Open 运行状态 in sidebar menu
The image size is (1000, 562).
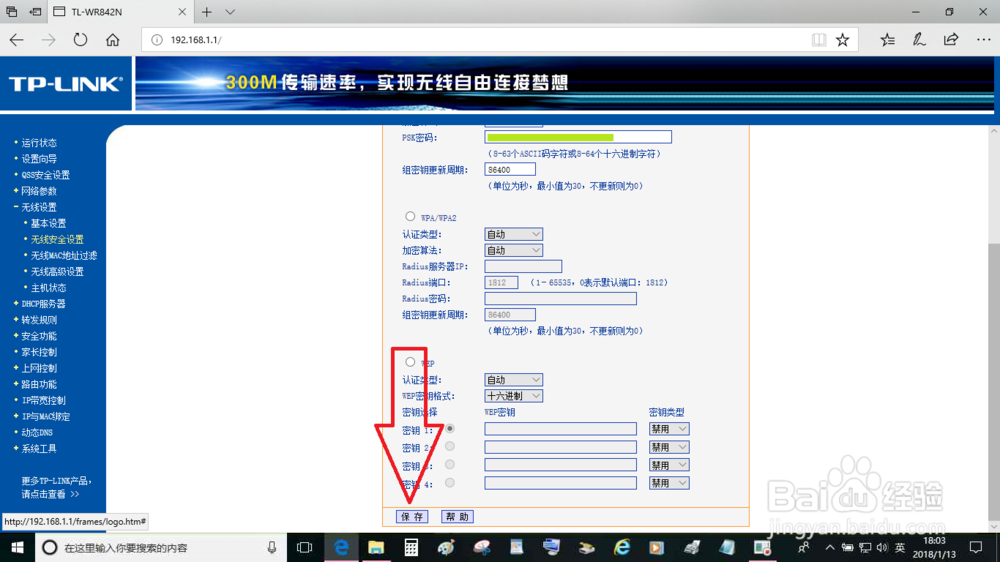click(39, 142)
